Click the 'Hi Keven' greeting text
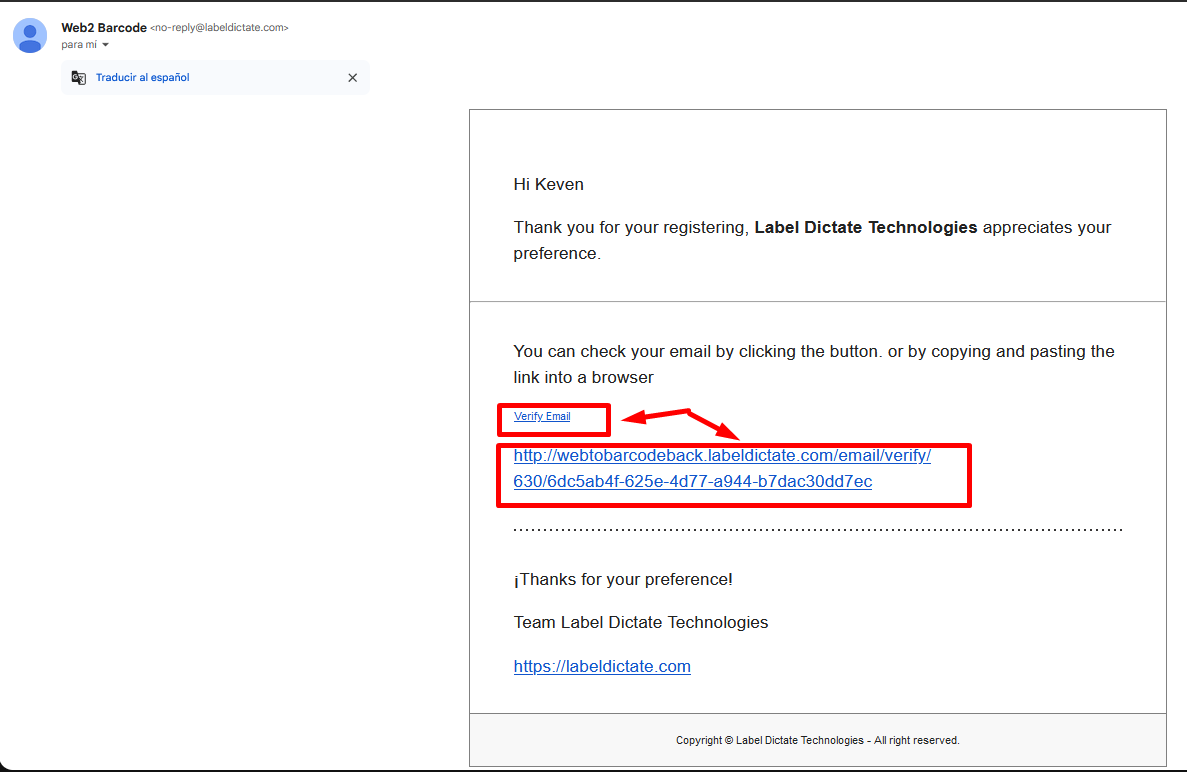This screenshot has width=1187, height=772. 548,184
